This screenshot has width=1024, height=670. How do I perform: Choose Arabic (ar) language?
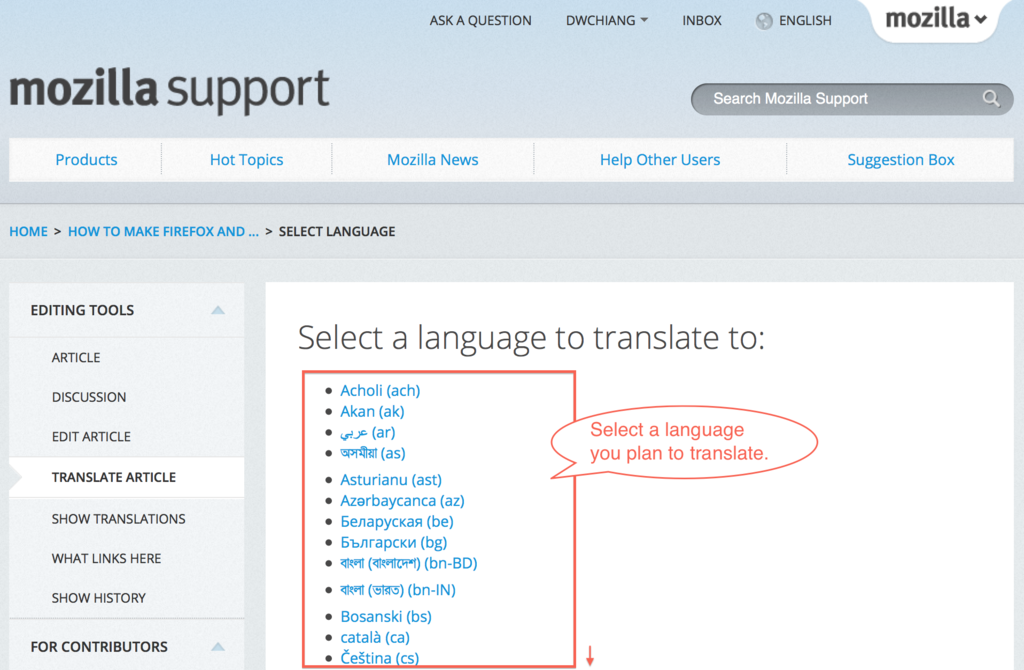(x=368, y=432)
